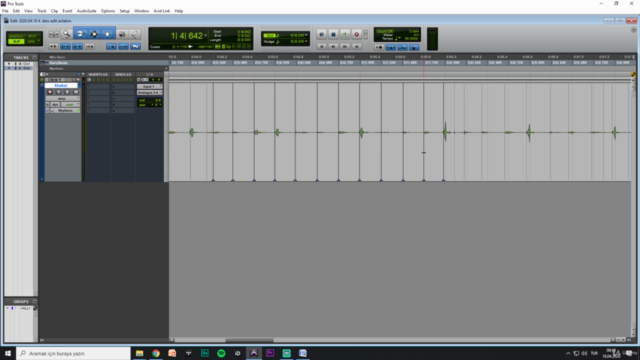Open the File menu
This screenshot has height=360, width=640.
click(5, 11)
